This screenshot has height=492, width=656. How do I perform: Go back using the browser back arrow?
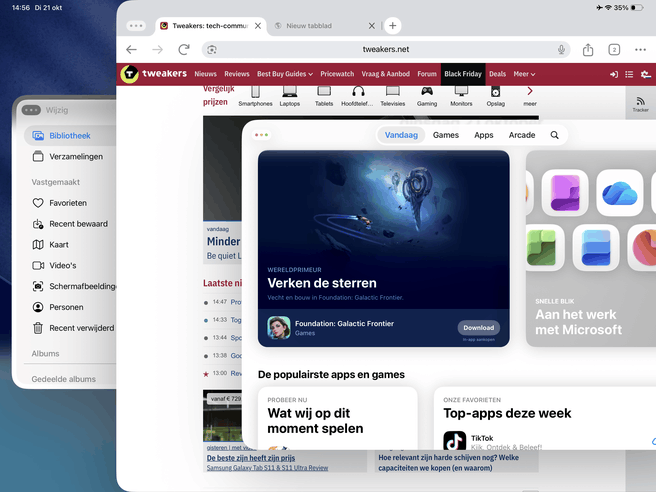131,49
